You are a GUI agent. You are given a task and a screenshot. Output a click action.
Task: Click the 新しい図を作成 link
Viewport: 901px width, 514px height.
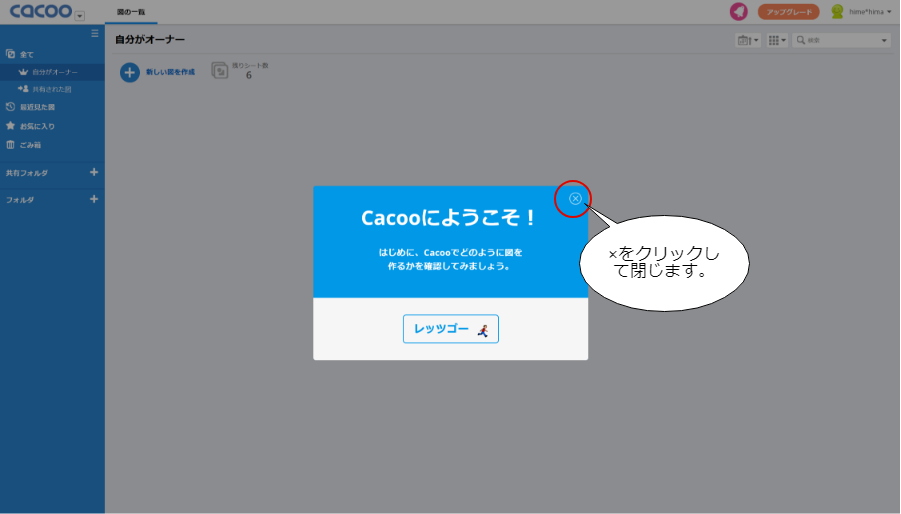[170, 72]
